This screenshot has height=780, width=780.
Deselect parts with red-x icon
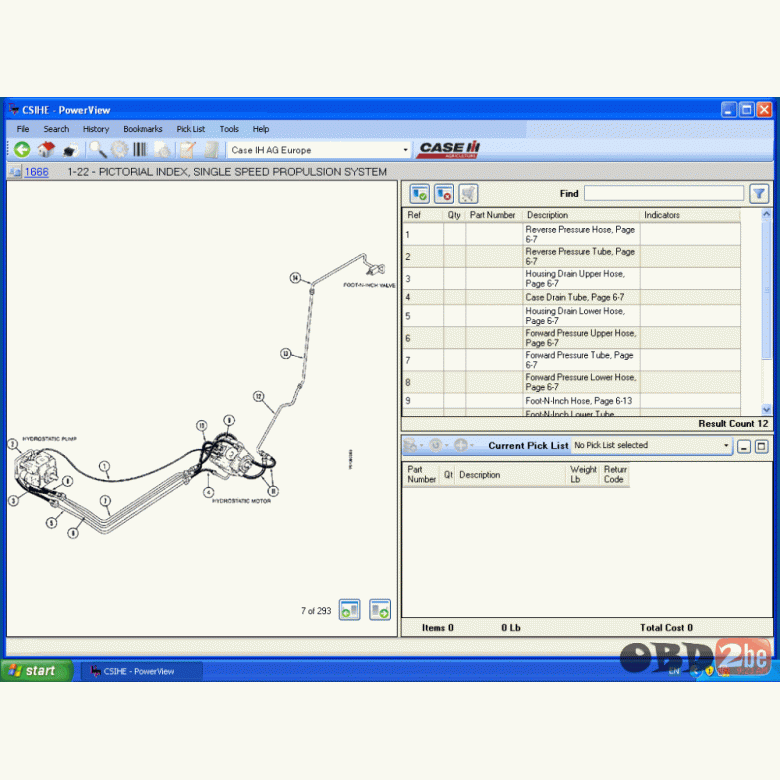444,194
